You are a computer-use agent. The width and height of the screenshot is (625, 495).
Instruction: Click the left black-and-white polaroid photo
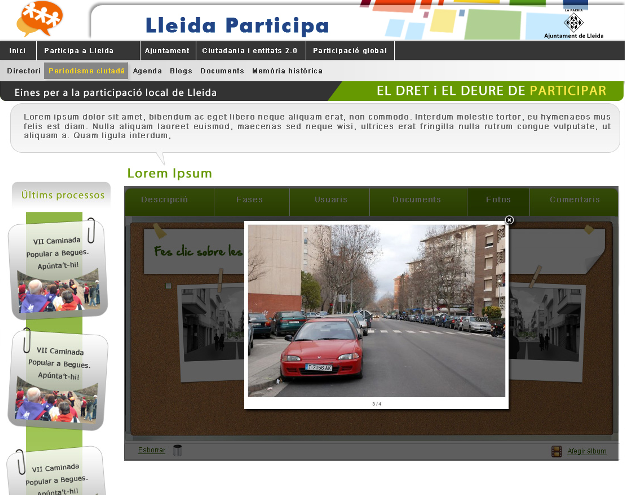point(211,333)
